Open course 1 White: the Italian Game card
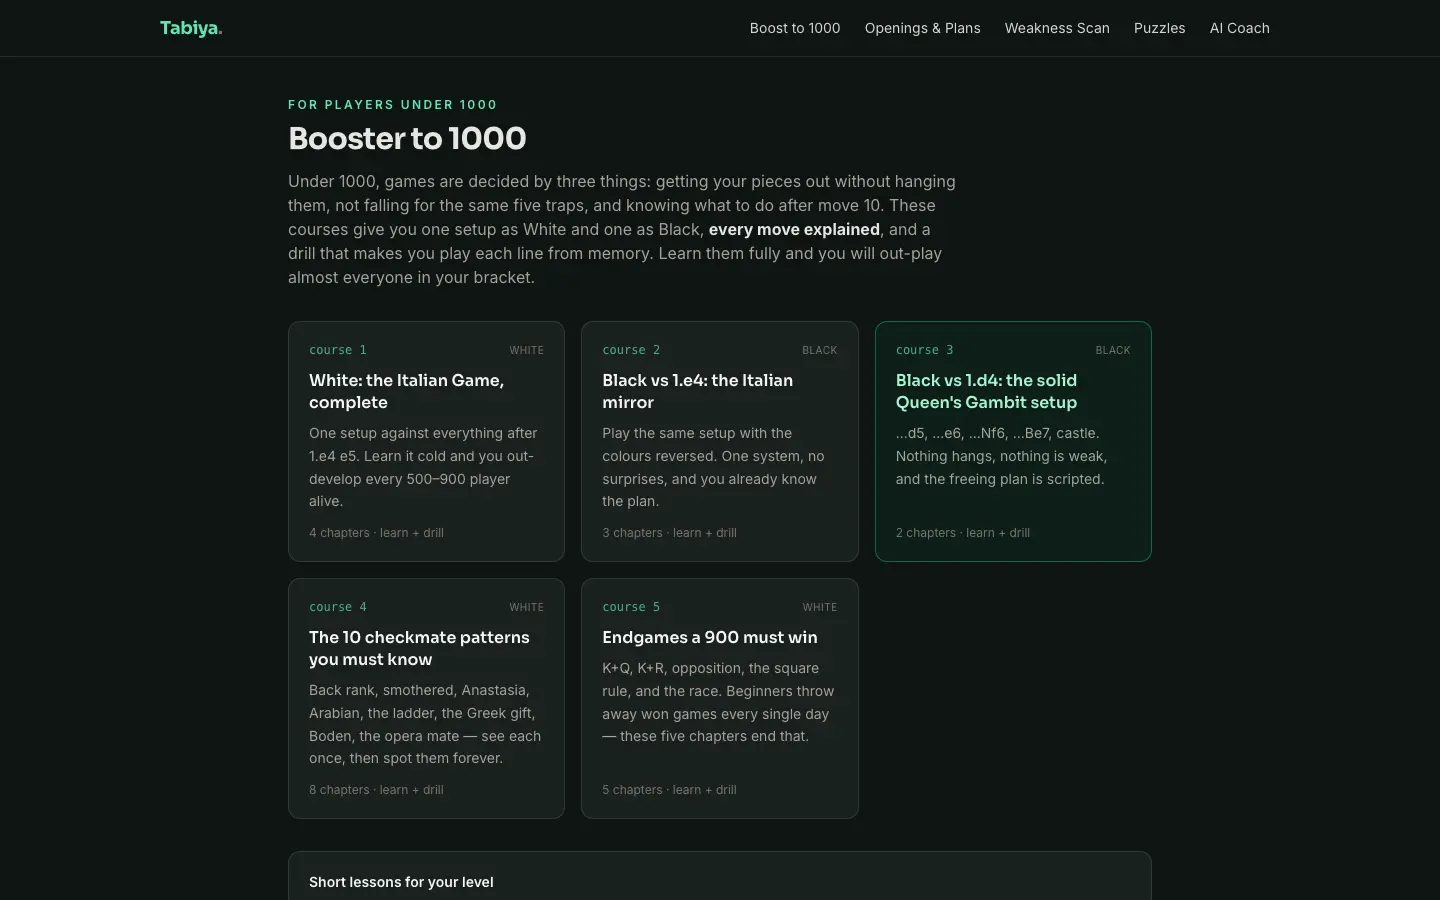 (426, 441)
